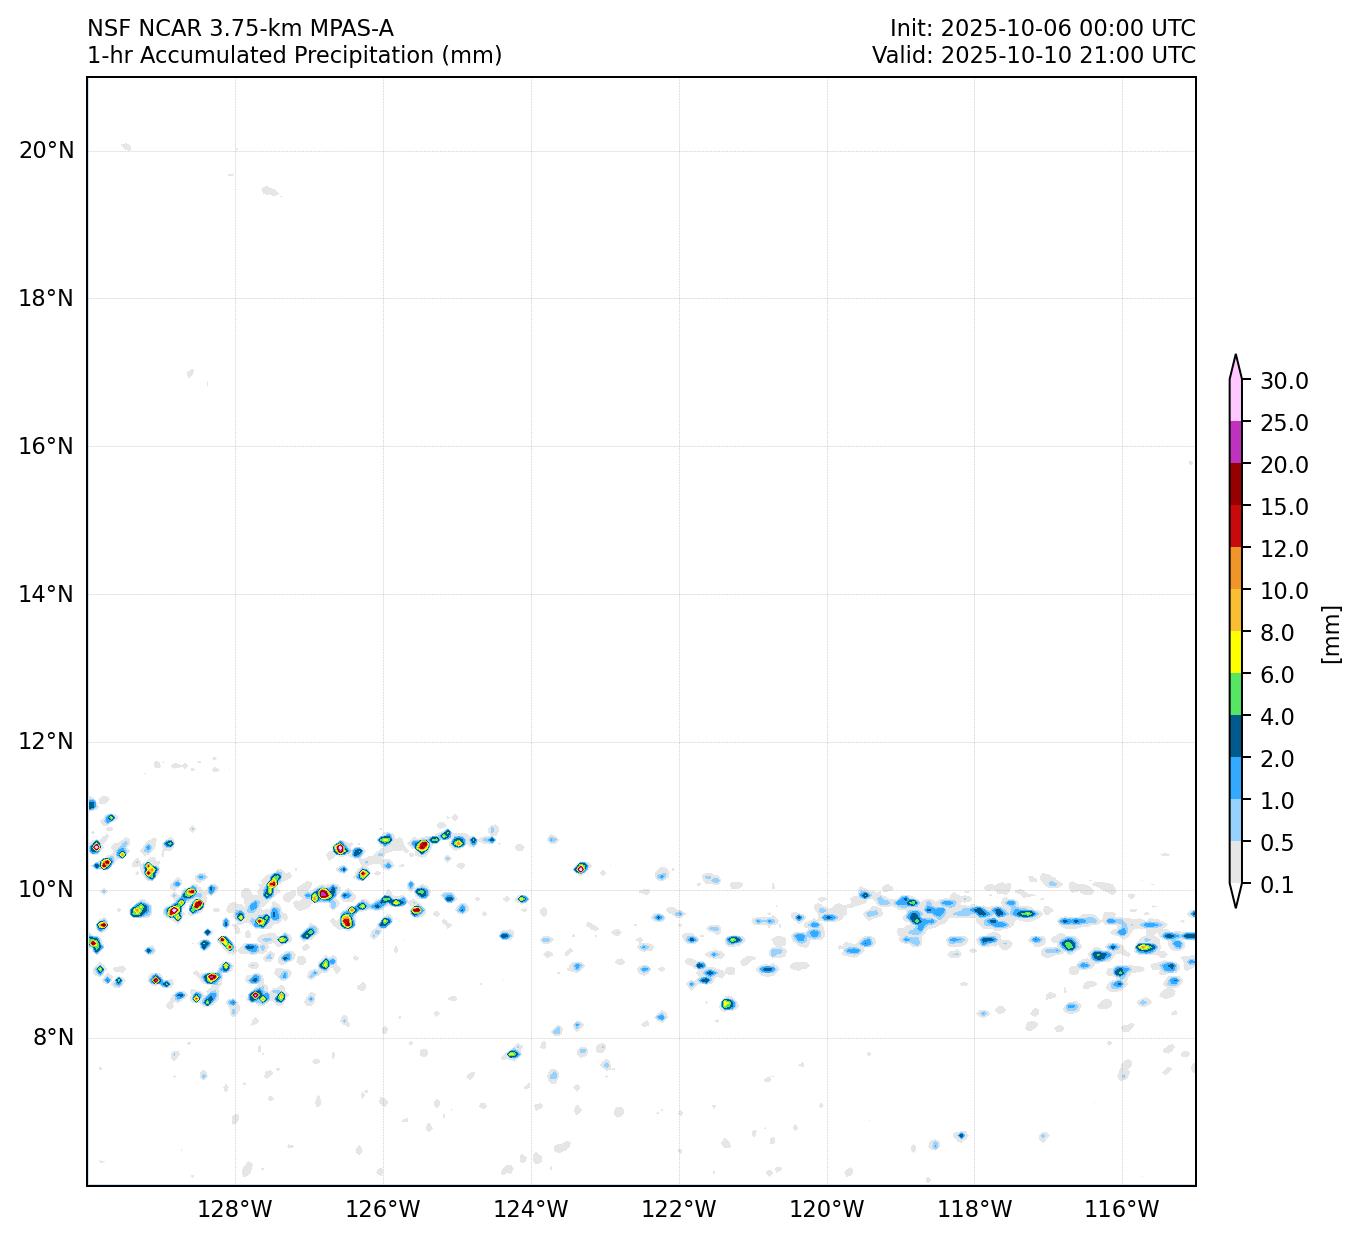Click the NSF NCAR 3.75-km MPAS-A title

click(240, 29)
